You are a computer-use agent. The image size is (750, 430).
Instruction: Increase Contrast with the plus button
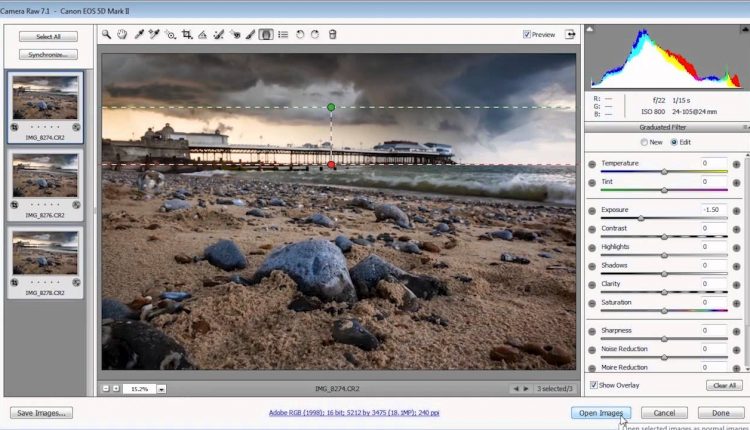[736, 229]
